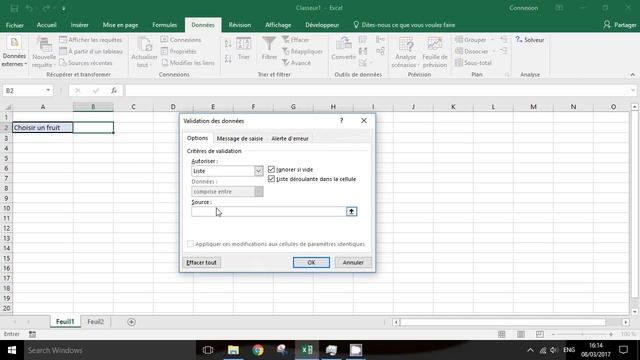Viewport: 640px width, 360px height.
Task: Click the Source input field
Action: coord(269,211)
